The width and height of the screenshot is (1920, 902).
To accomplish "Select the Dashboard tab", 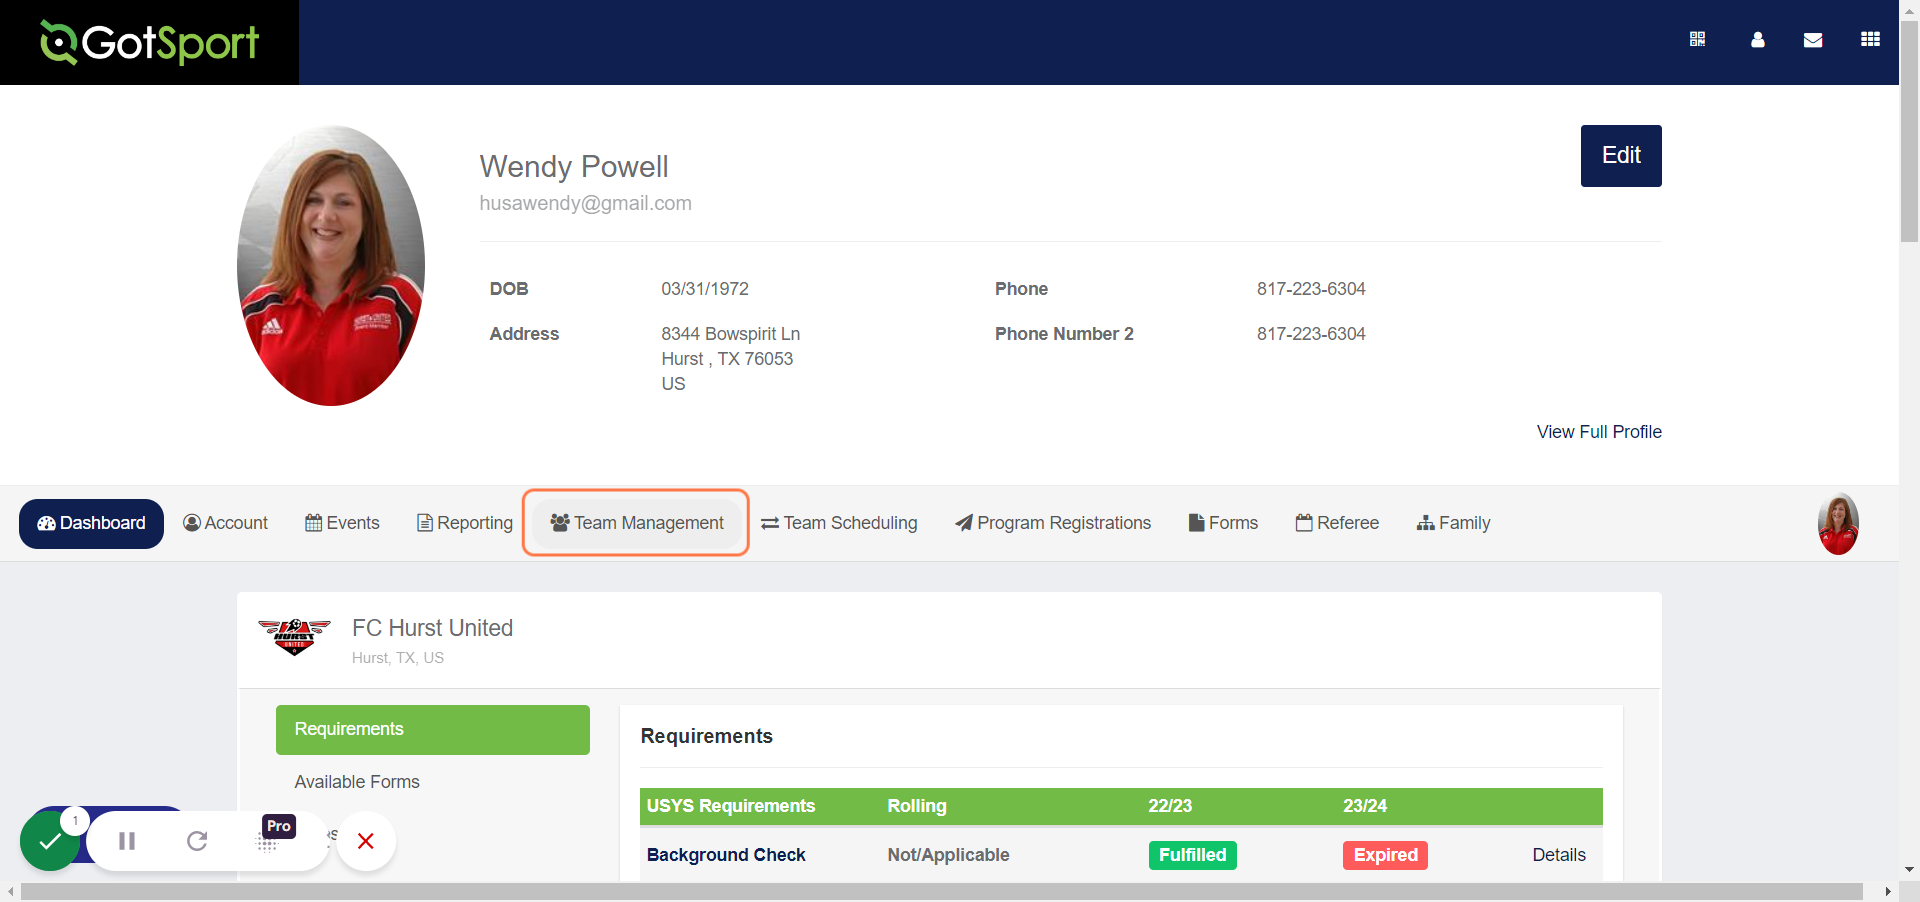I will pyautogui.click(x=91, y=523).
